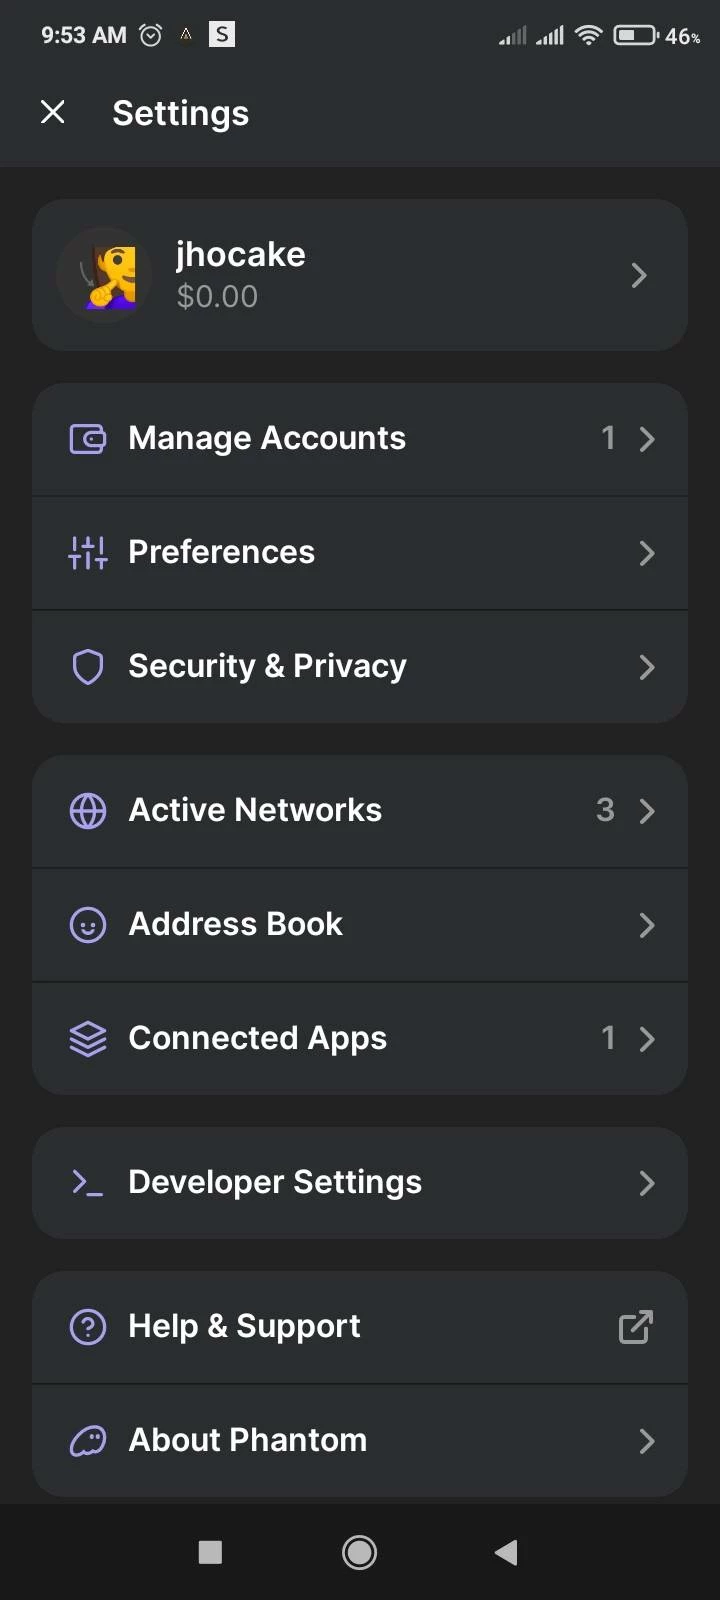Click the sliders icon beside Preferences
The width and height of the screenshot is (720, 1600).
88,552
